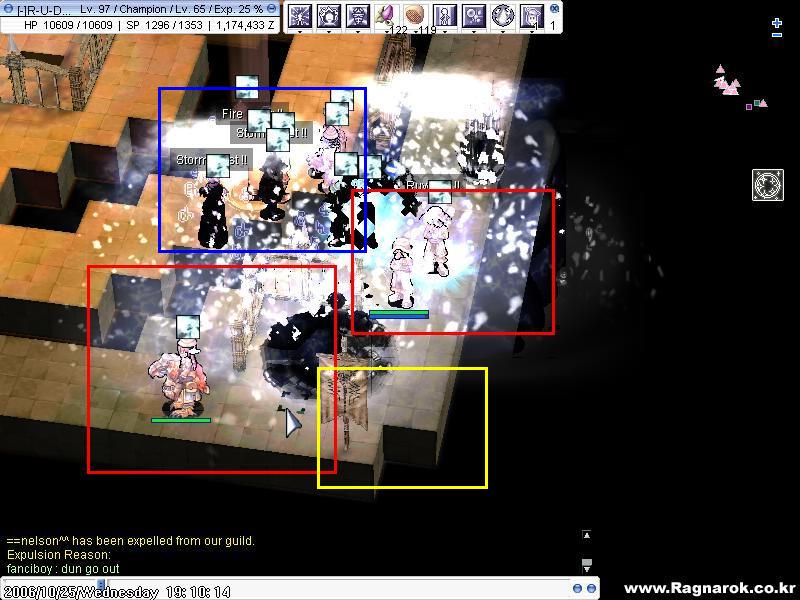This screenshot has height=600, width=800.
Task: Use the first burst skill in hotbar
Action: click(x=300, y=15)
